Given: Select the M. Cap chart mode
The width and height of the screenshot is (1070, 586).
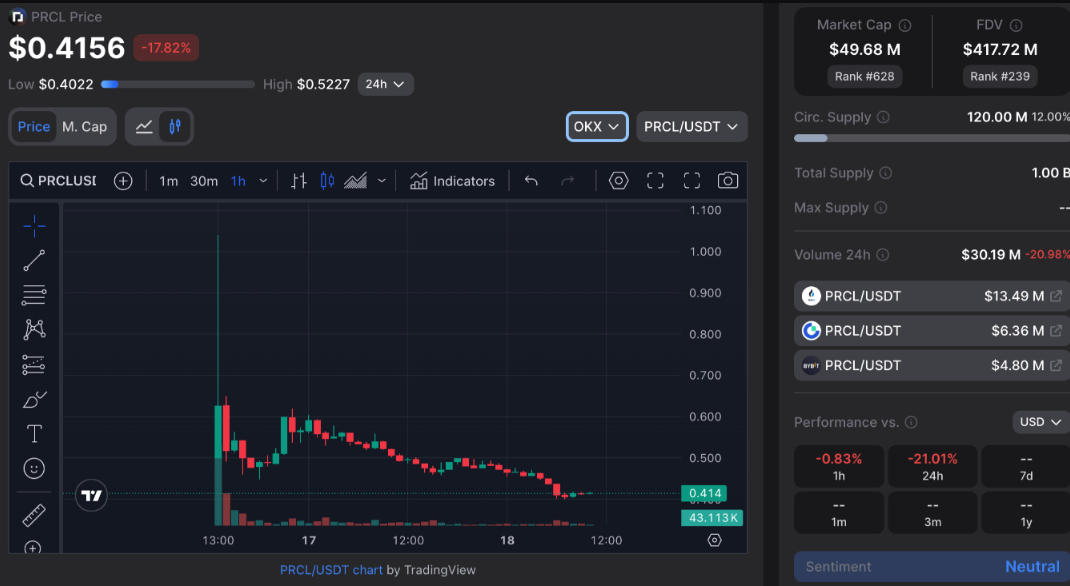Looking at the screenshot, I should coord(85,127).
